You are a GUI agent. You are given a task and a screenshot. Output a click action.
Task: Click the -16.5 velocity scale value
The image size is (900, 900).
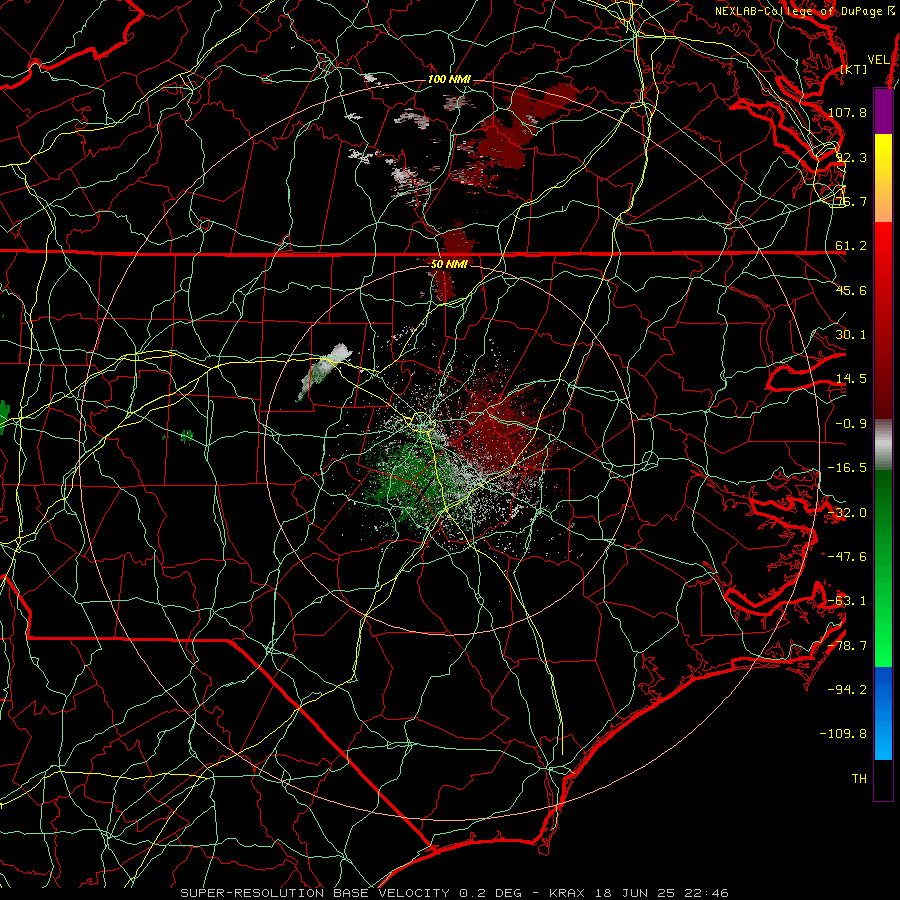coord(847,468)
